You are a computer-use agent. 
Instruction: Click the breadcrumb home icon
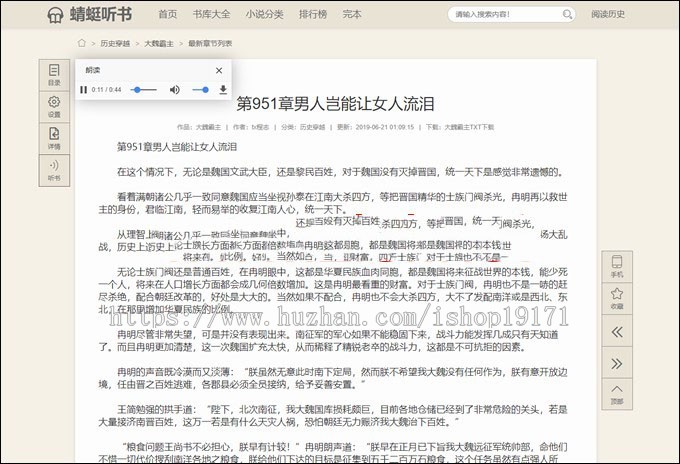click(82, 43)
